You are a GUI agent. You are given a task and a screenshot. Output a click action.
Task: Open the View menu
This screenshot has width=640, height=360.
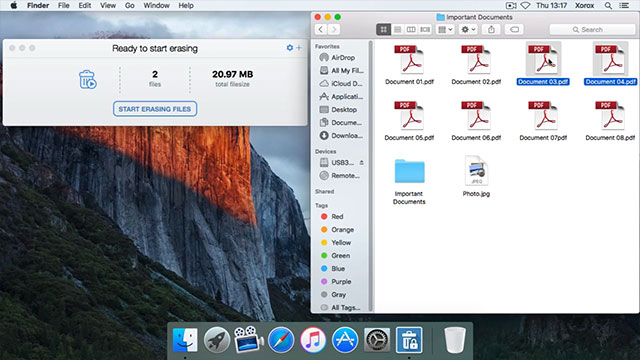click(x=108, y=5)
